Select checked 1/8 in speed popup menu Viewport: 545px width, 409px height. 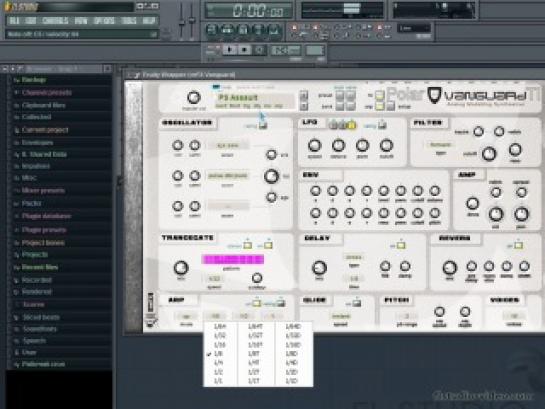tap(219, 354)
